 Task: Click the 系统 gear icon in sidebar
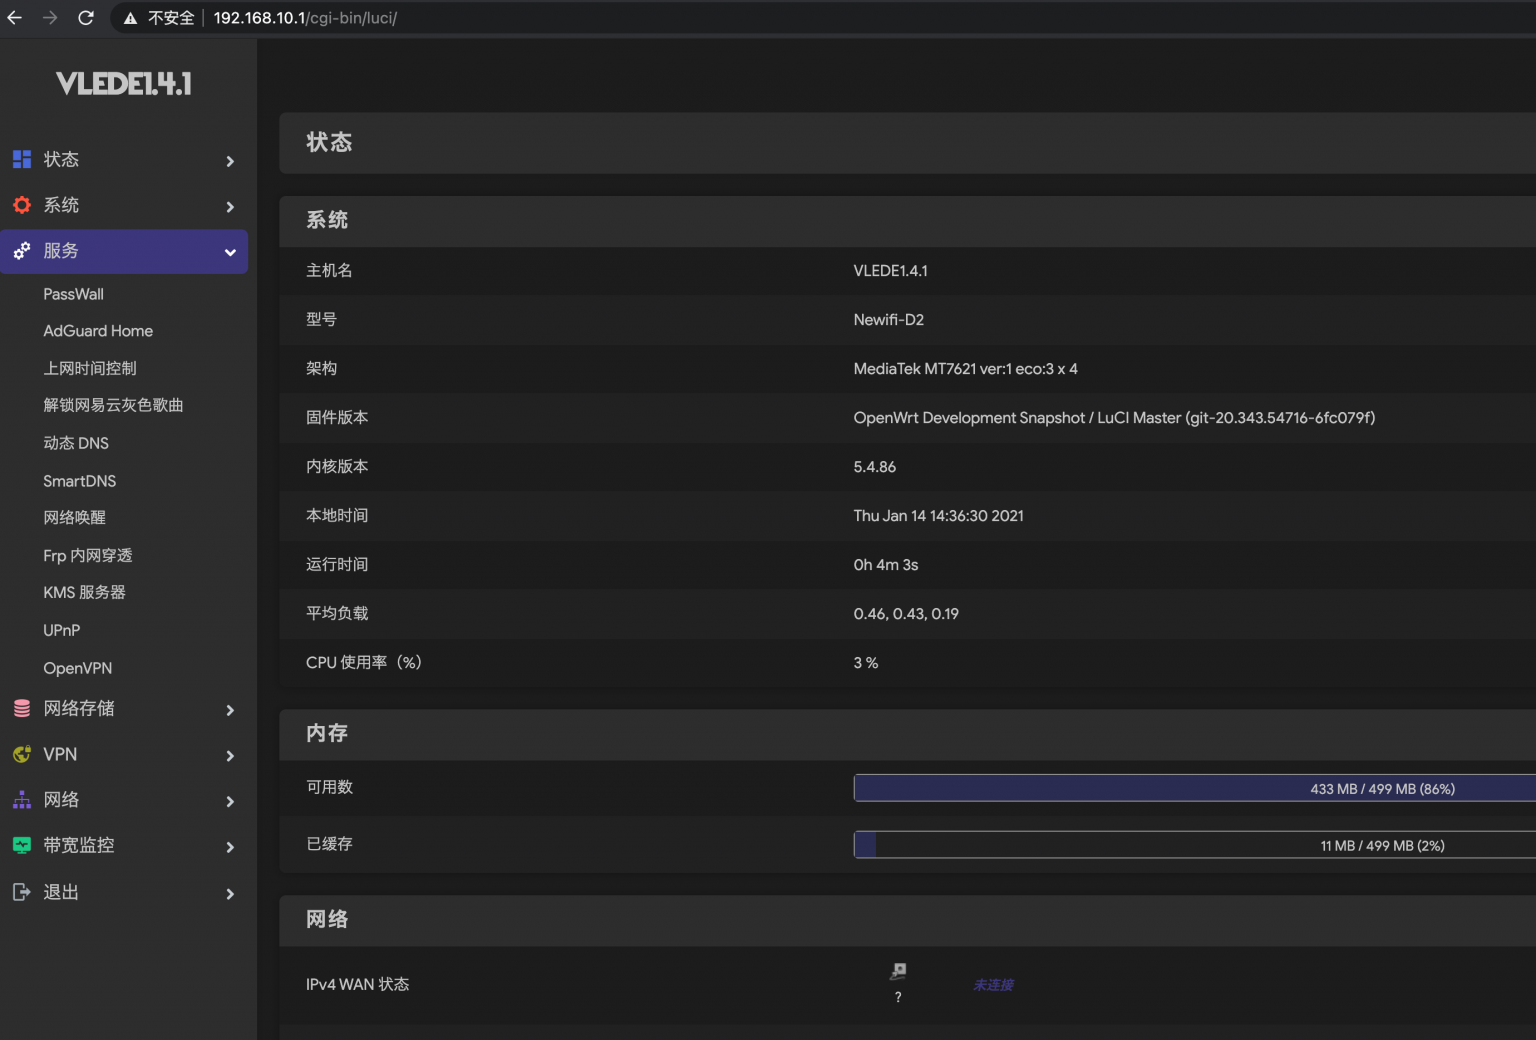point(22,205)
